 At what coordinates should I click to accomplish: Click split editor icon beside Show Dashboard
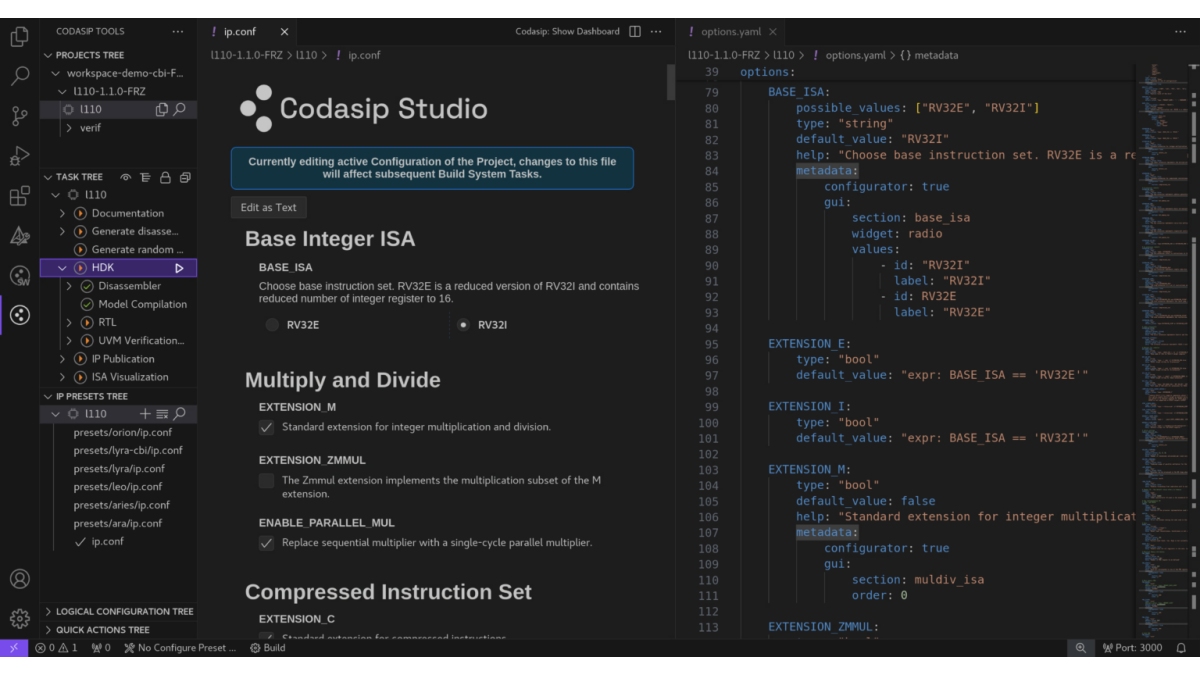tap(634, 32)
